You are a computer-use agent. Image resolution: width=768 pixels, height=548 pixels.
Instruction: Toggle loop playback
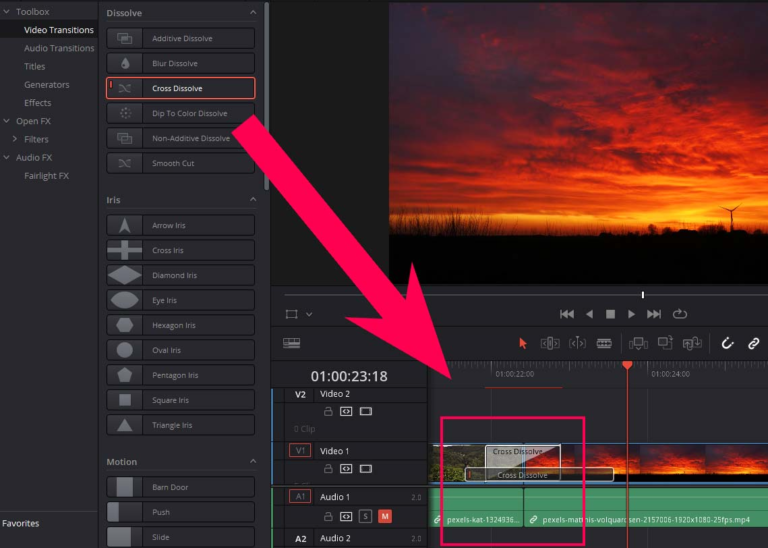[x=680, y=314]
